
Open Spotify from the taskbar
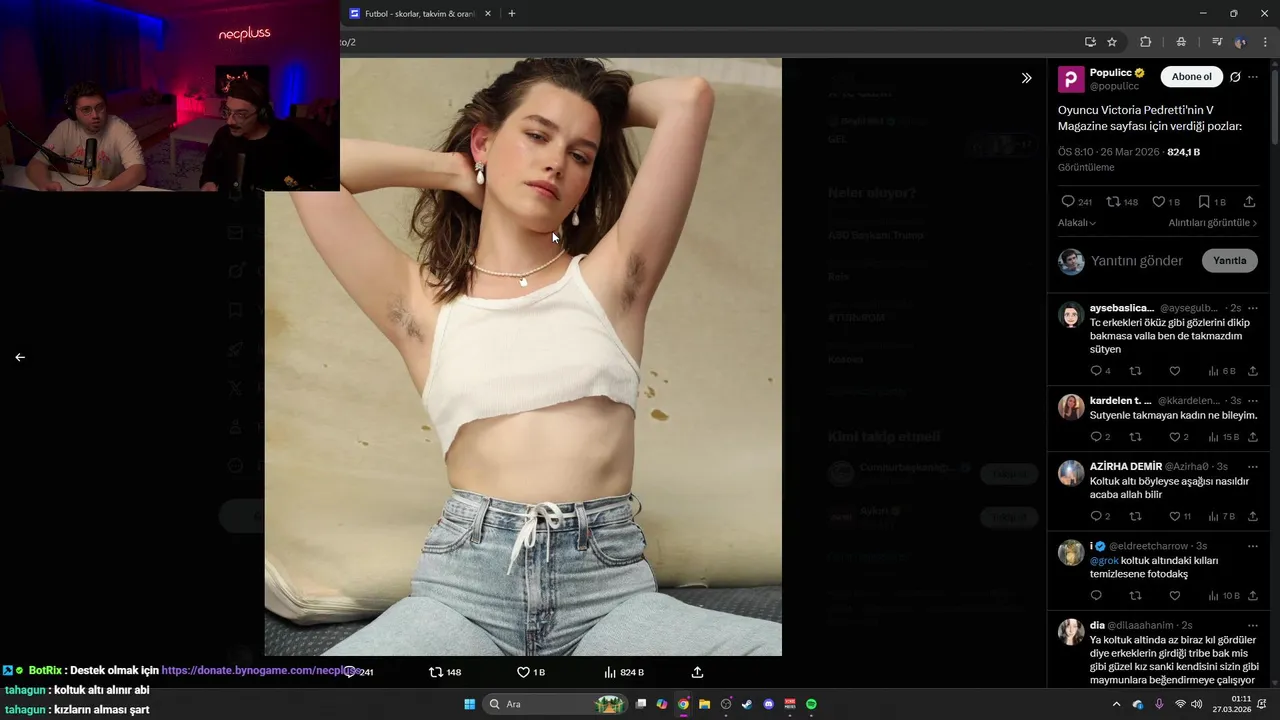[x=811, y=704]
